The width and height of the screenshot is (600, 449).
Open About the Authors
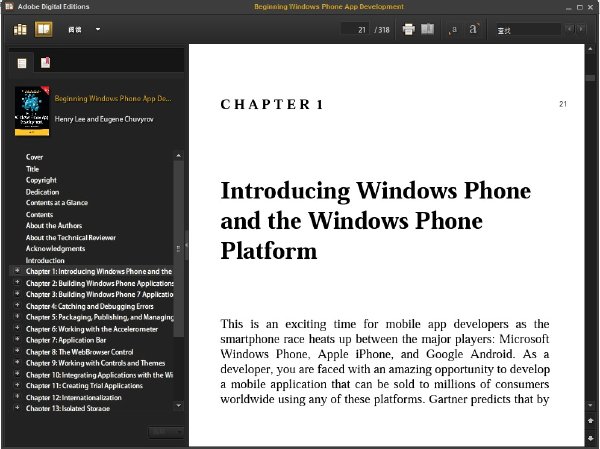(54, 226)
